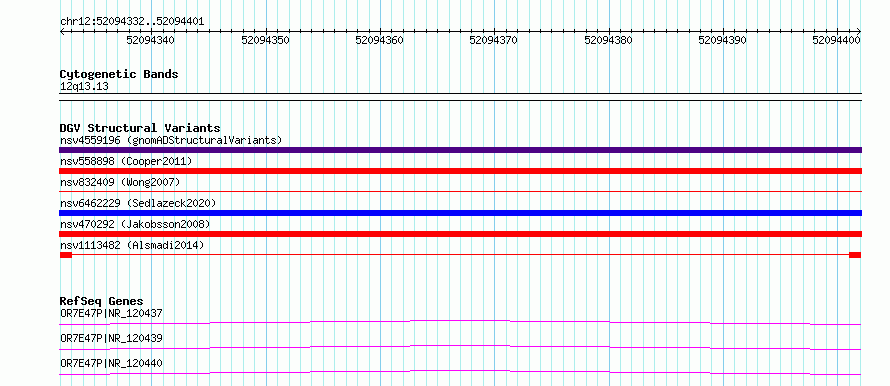Image resolution: width=890 pixels, height=386 pixels.
Task: Click the 12q13.13 cytogenetic band bar
Action: click(x=460, y=96)
